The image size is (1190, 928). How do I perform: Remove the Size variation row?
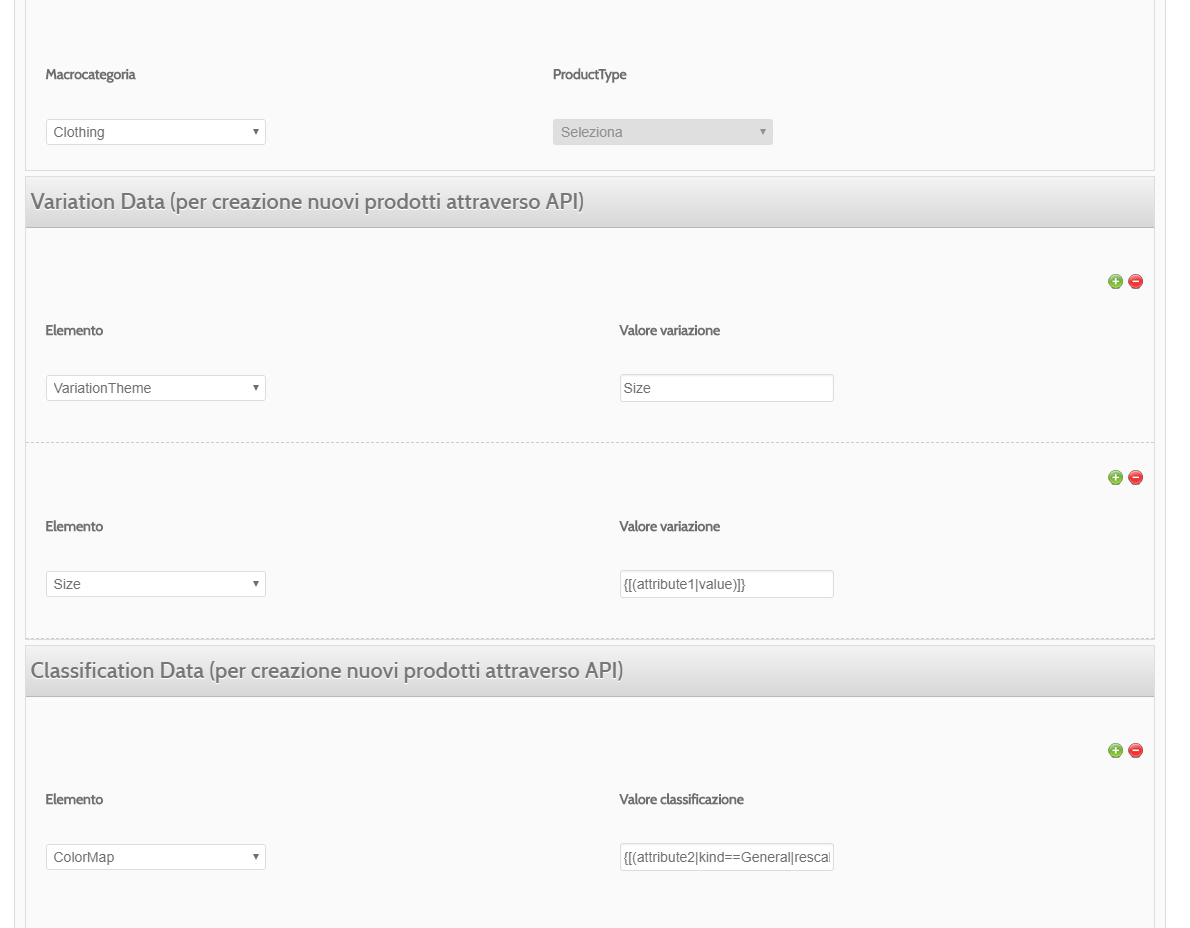pyautogui.click(x=1135, y=477)
